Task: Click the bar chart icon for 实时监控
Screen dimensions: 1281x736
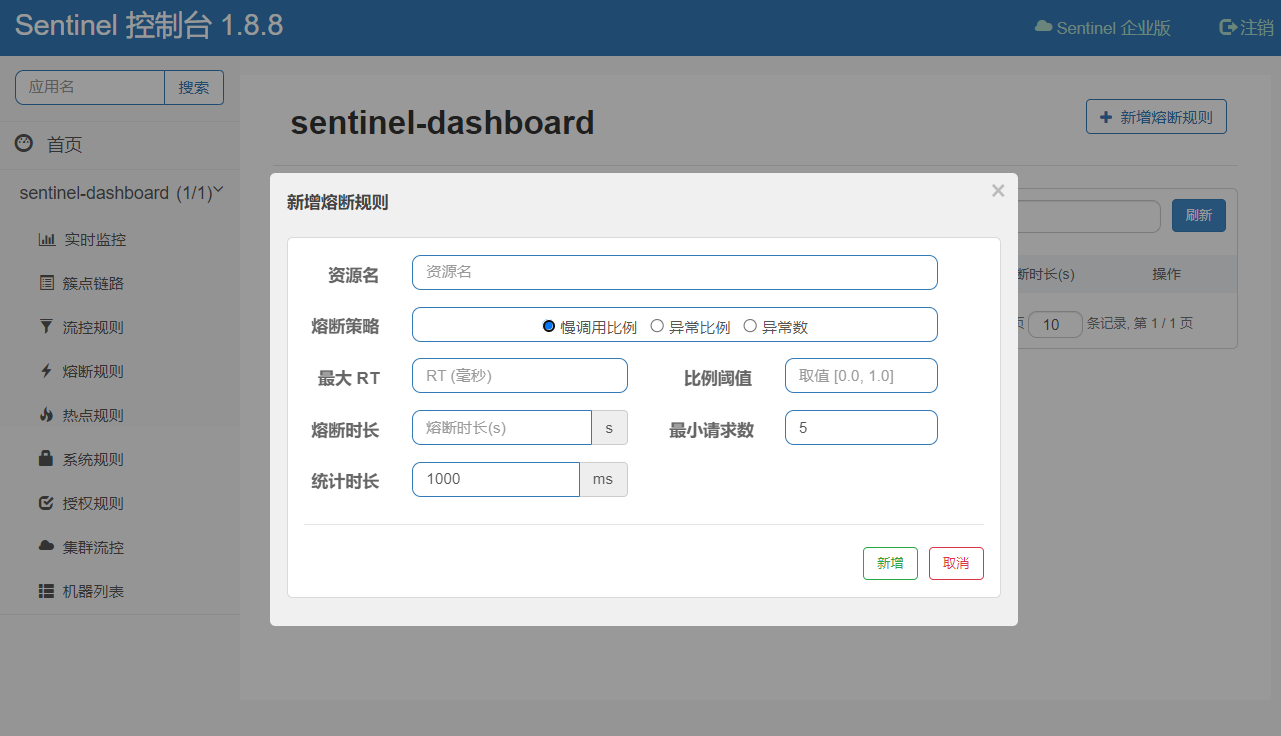Action: [x=46, y=240]
